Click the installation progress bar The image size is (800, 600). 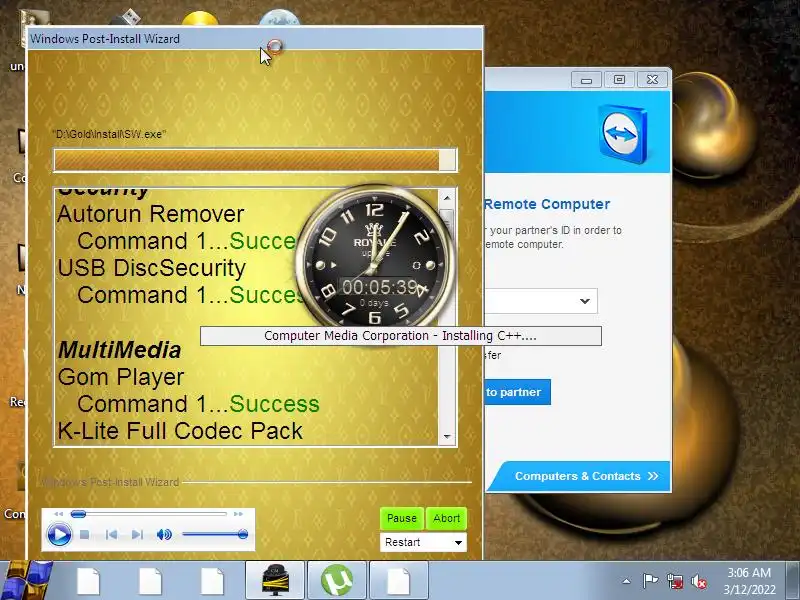tap(255, 160)
